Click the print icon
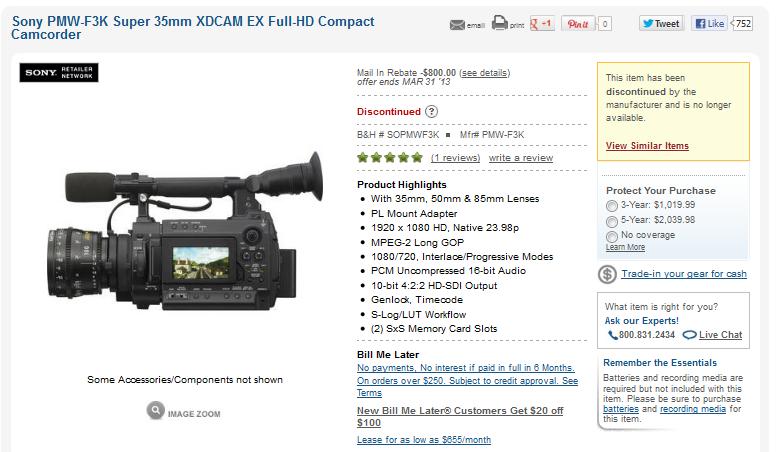The height and width of the screenshot is (452, 783). [x=499, y=23]
